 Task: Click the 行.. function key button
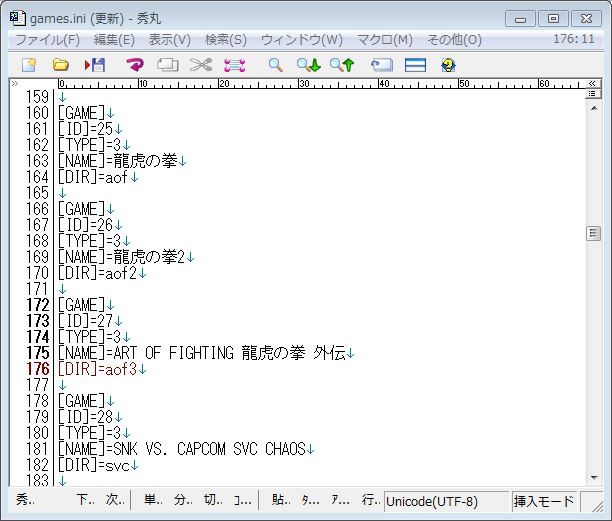tap(370, 500)
